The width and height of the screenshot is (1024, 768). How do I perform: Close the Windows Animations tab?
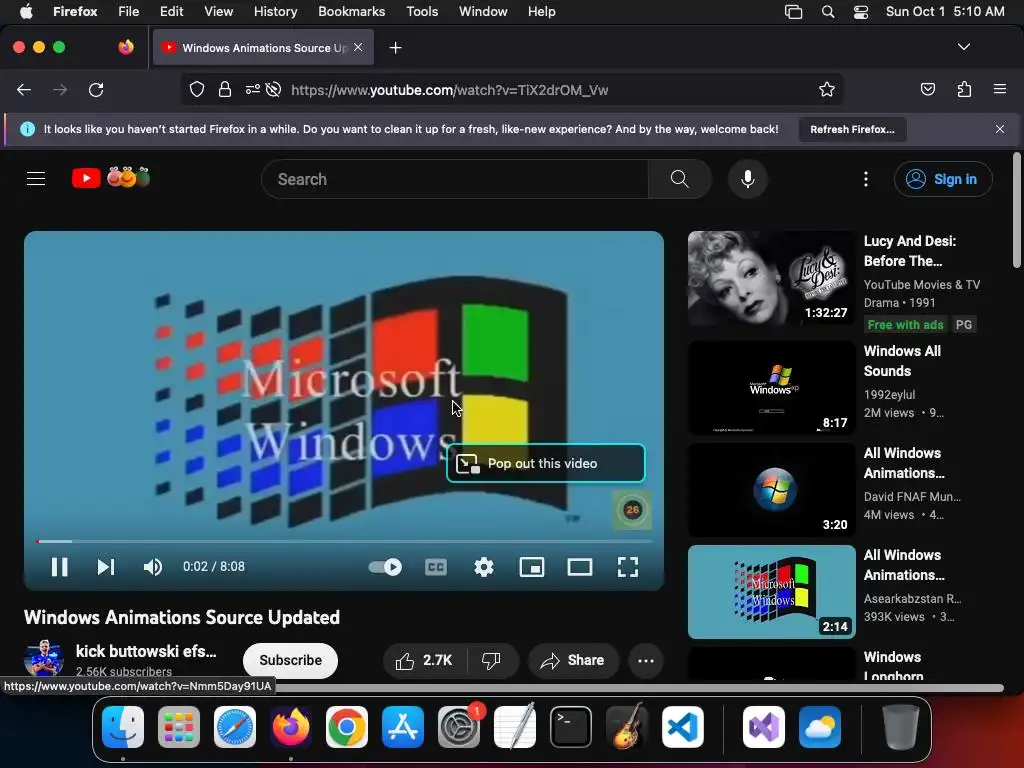(x=358, y=47)
